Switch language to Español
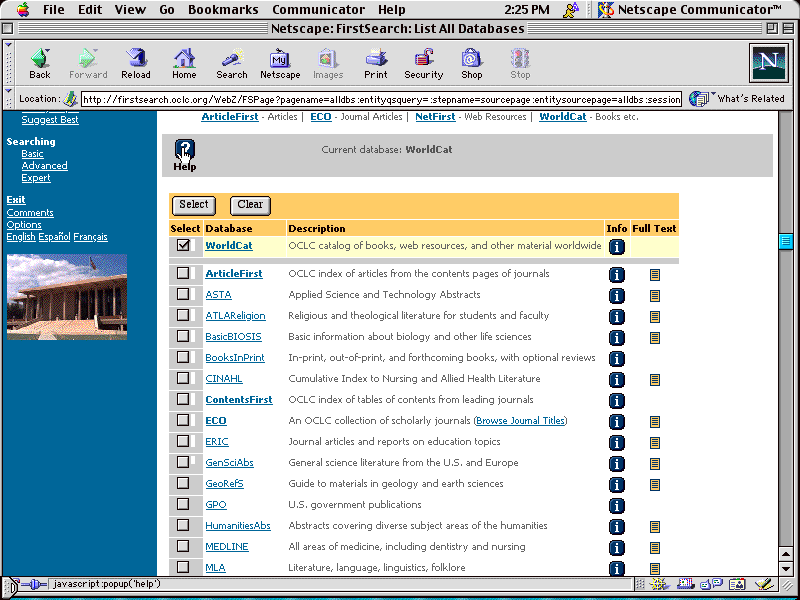Image resolution: width=800 pixels, height=600 pixels. click(x=54, y=237)
